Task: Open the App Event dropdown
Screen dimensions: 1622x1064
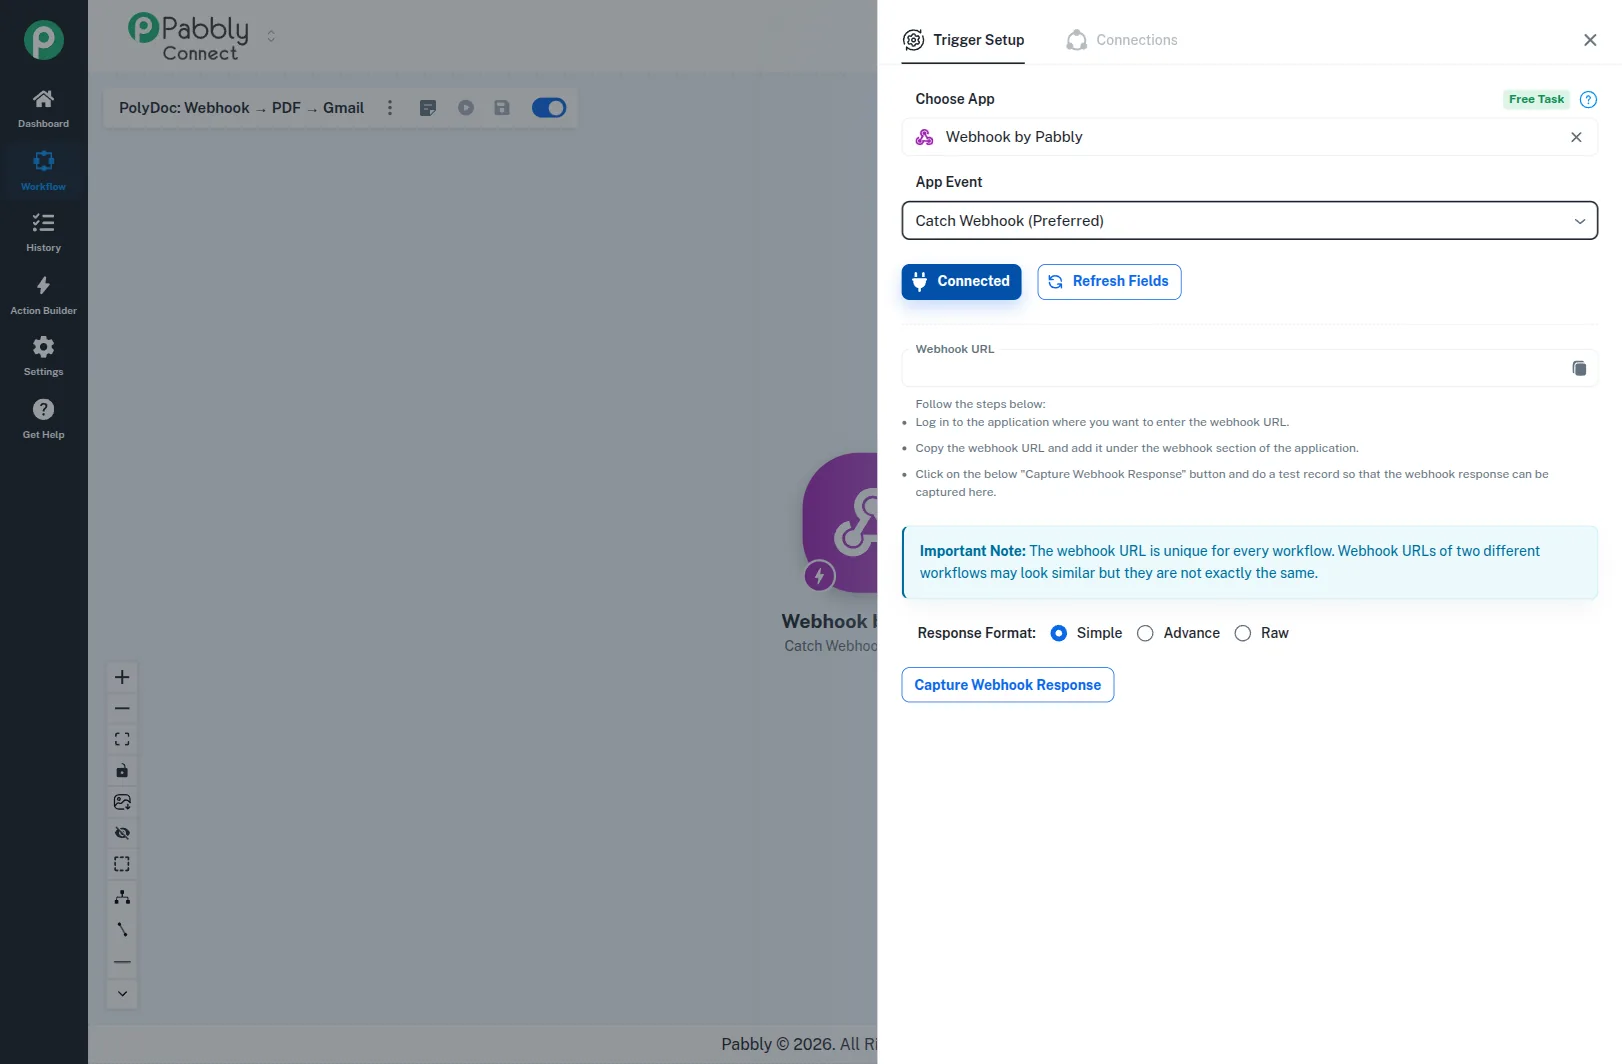Action: tap(1249, 221)
